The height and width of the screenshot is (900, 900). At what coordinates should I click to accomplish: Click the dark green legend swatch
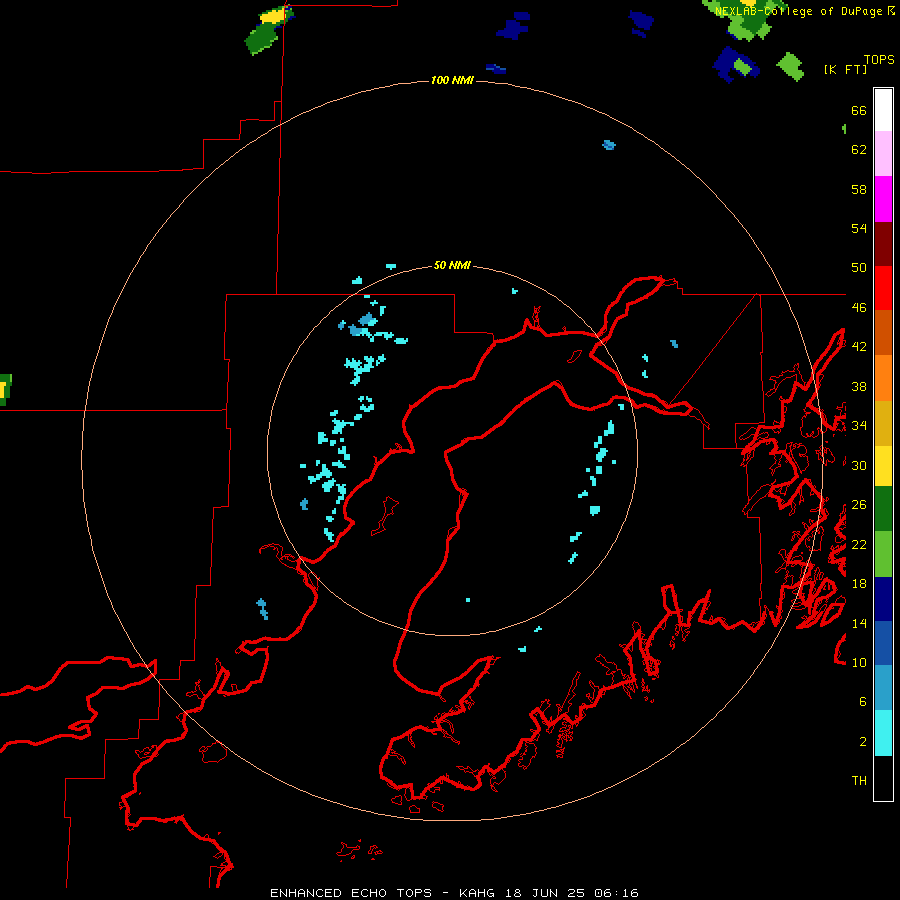(883, 509)
